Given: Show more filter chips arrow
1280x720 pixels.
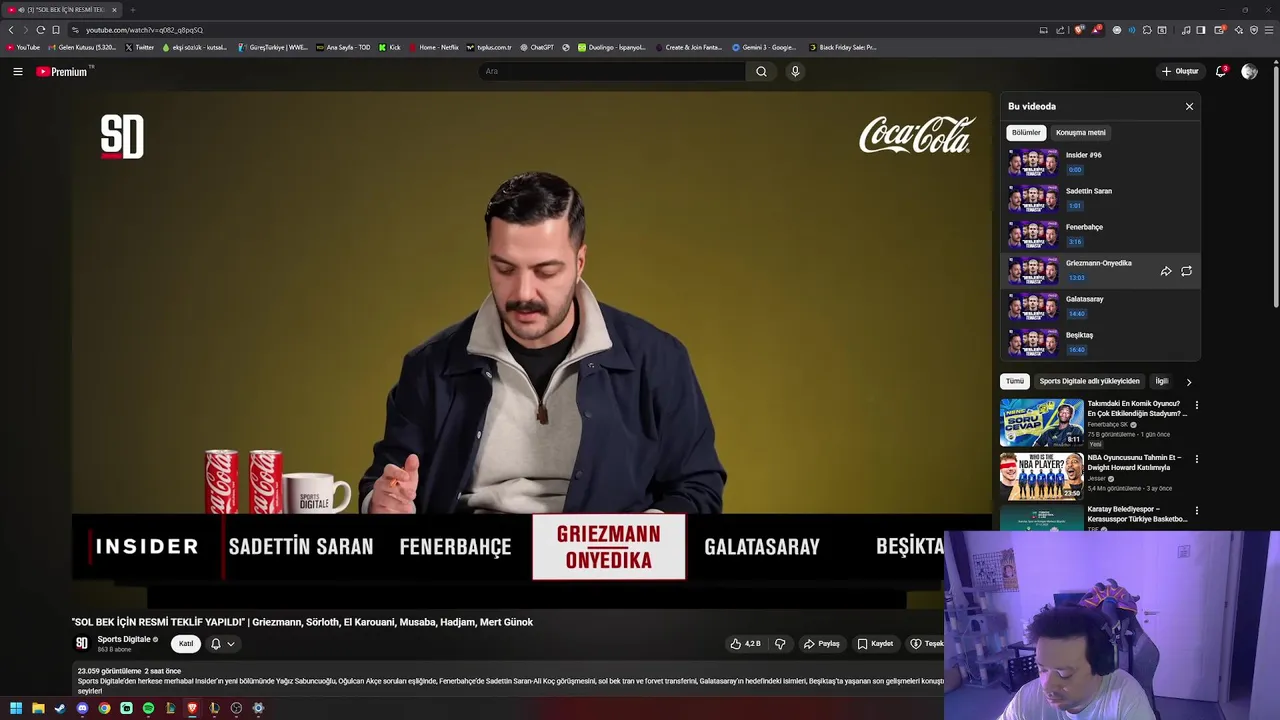Looking at the screenshot, I should [x=1188, y=381].
